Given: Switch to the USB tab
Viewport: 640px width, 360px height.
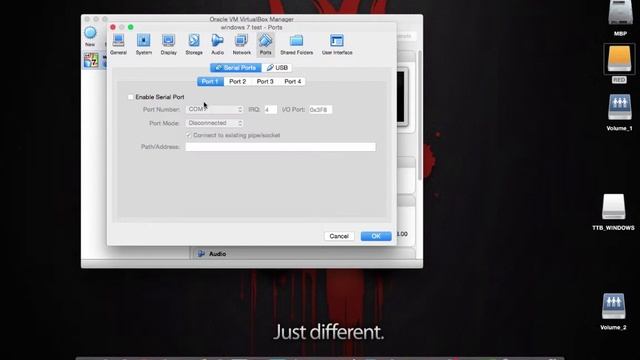Looking at the screenshot, I should 277,68.
